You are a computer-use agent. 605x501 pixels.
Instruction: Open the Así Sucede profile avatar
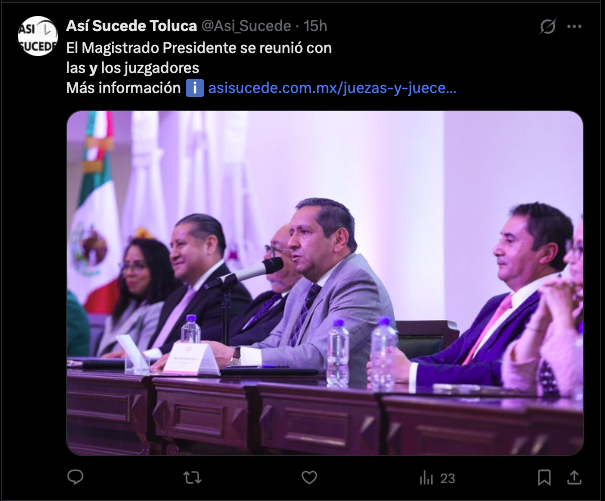pos(38,36)
